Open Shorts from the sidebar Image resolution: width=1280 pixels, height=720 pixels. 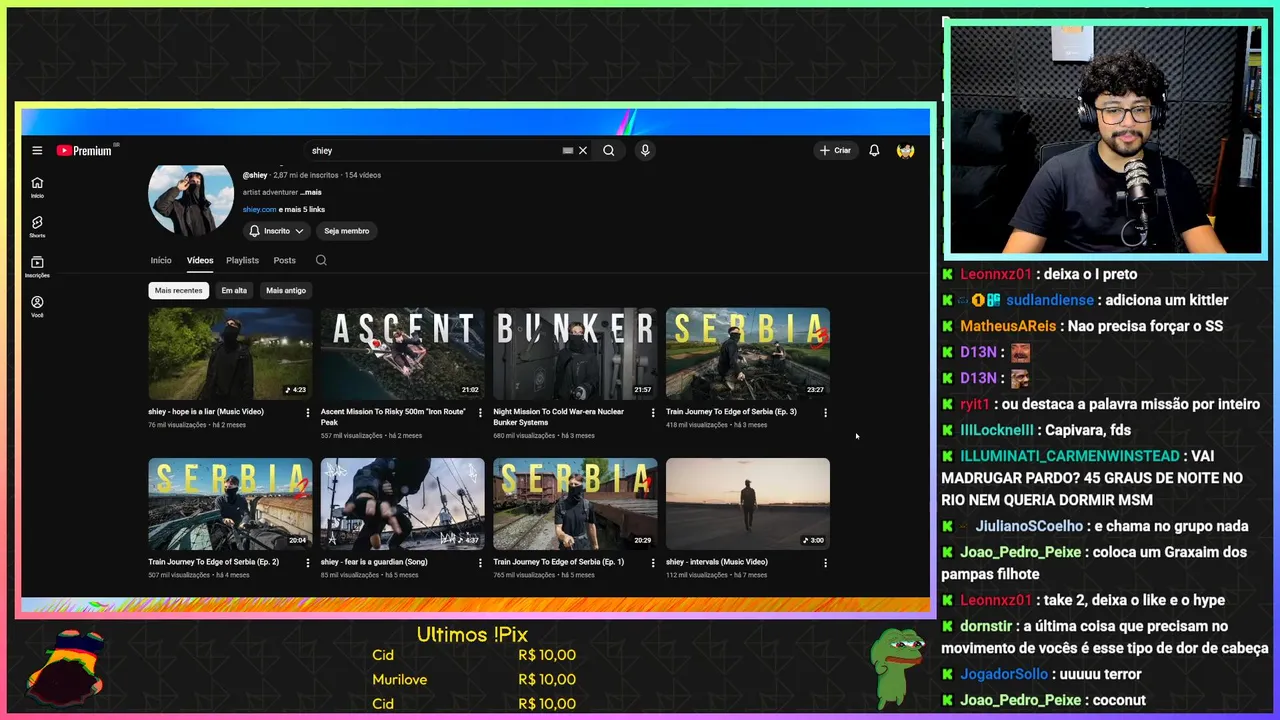37,227
